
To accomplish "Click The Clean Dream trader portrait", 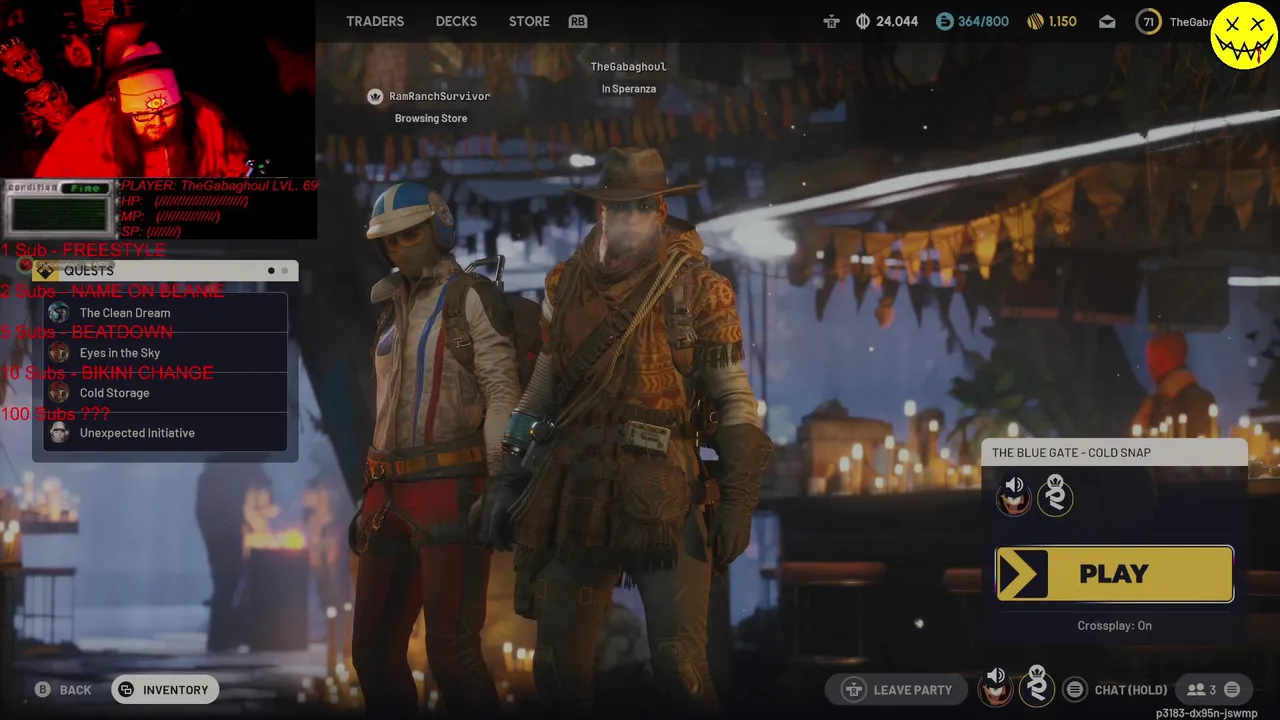I will click(x=59, y=313).
